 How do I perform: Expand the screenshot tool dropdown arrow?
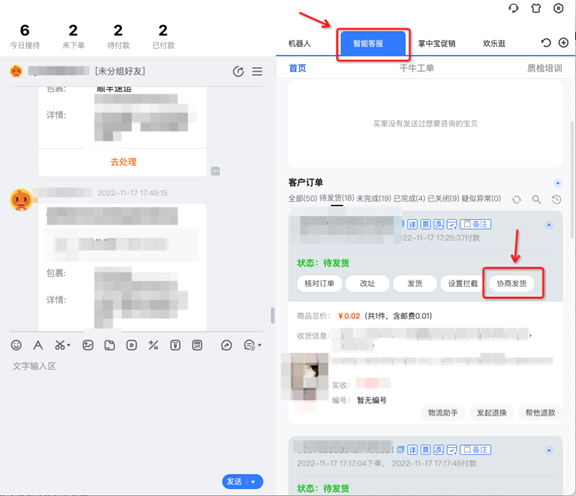[69, 345]
